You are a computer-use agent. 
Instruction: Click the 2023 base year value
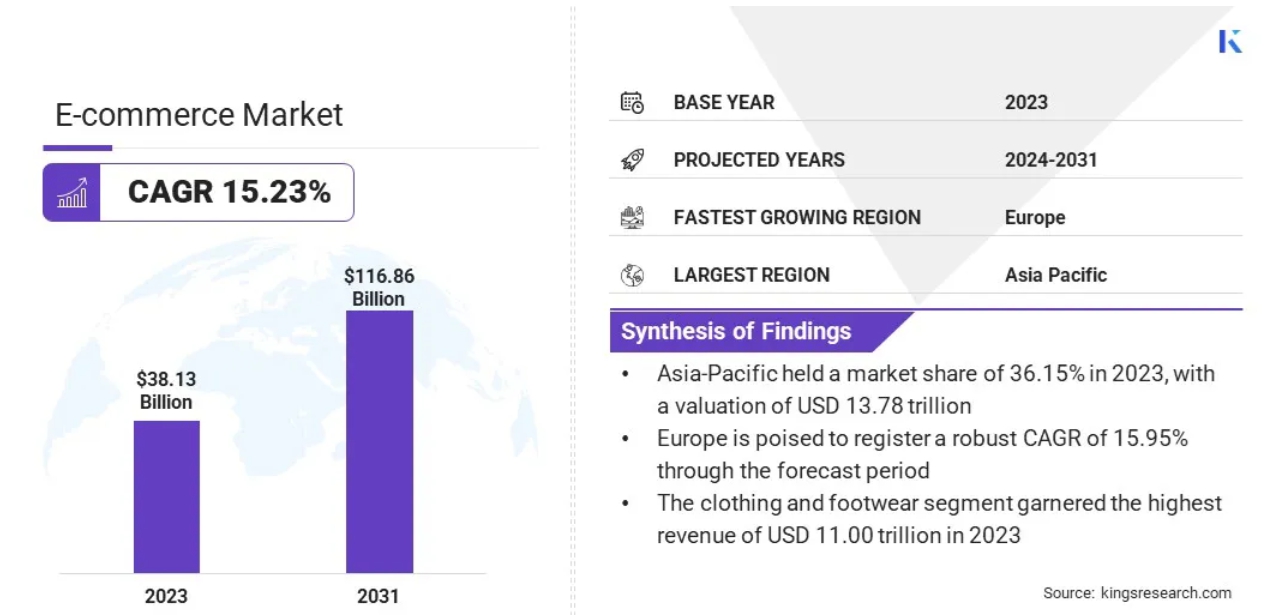coord(1026,102)
